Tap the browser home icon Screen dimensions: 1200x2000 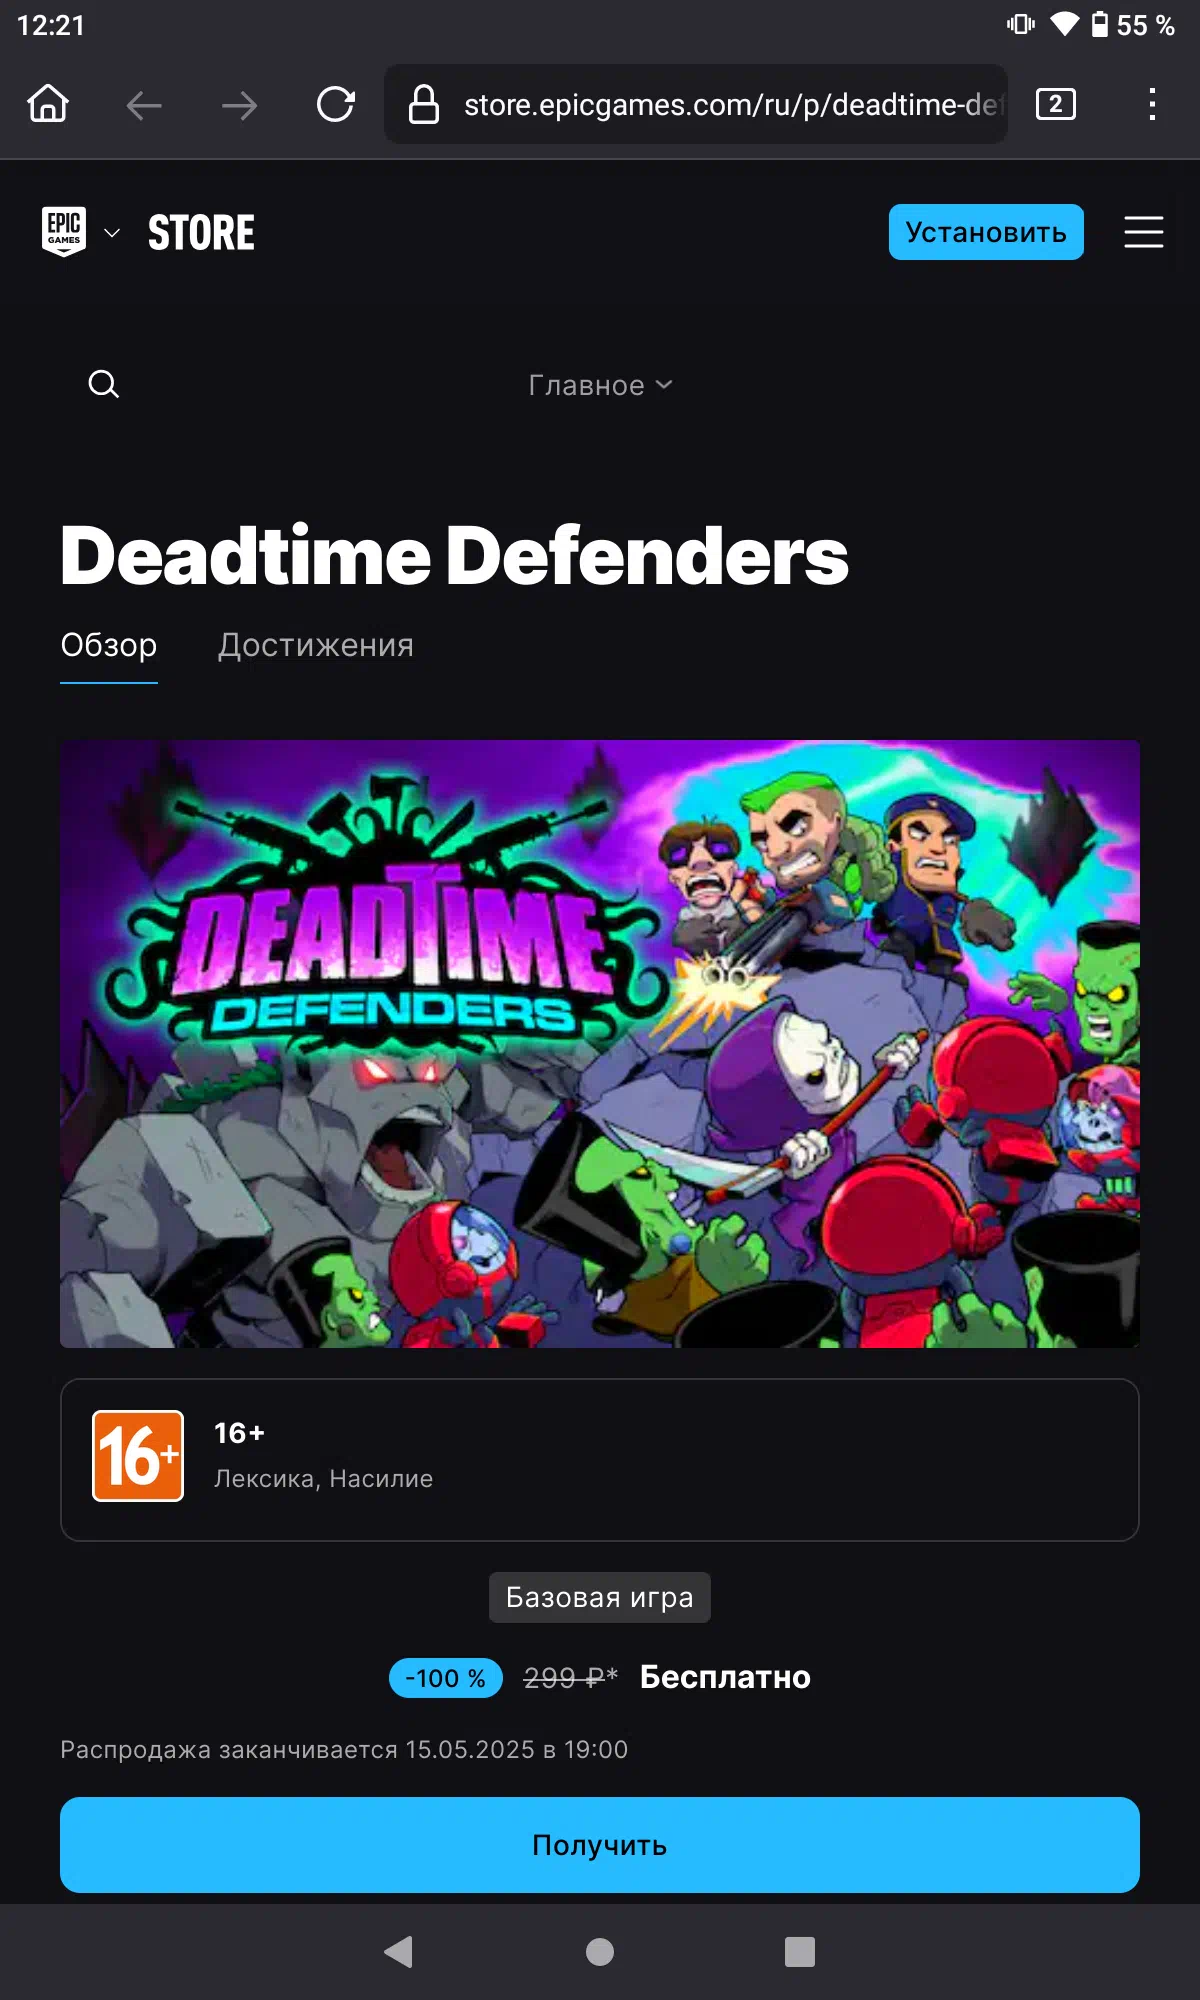point(48,103)
